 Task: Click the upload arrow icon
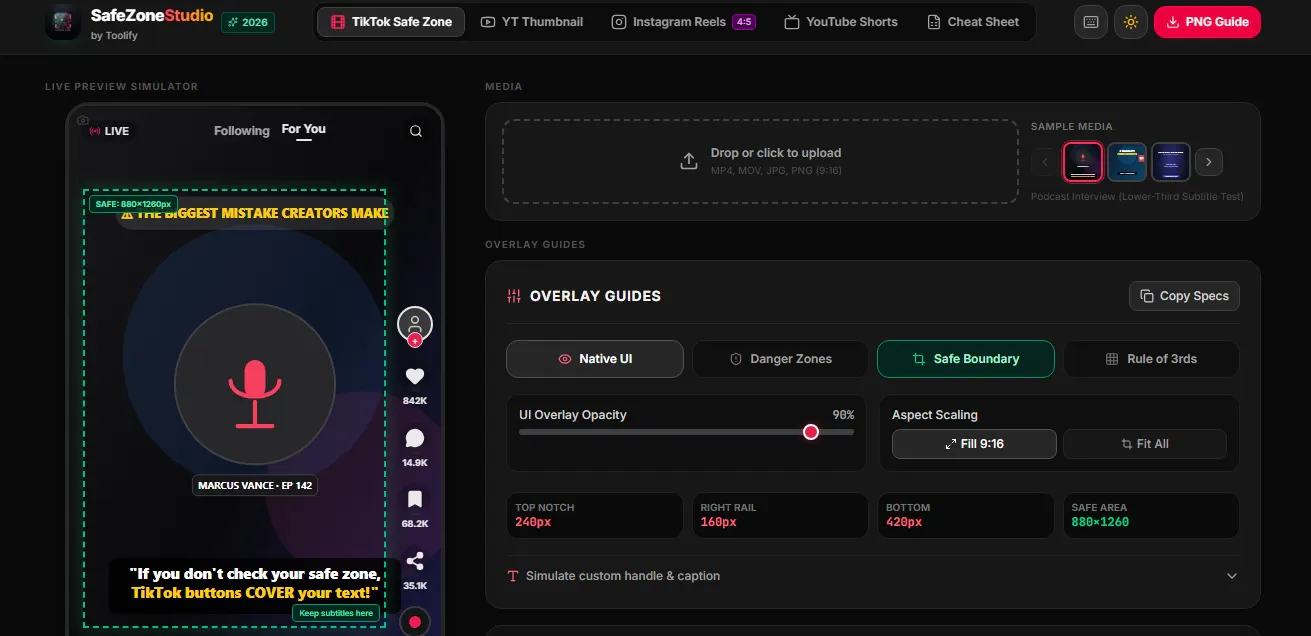[689, 161]
